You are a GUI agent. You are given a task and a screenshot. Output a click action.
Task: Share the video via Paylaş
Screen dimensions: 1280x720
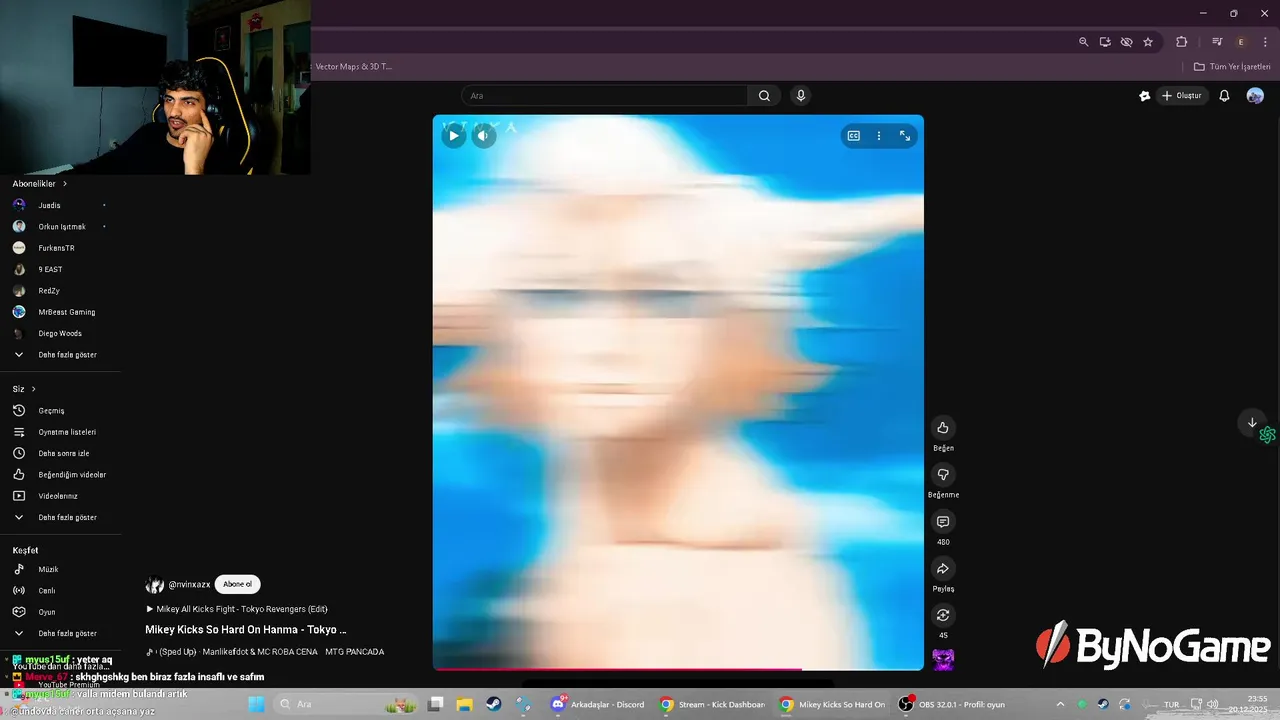point(943,569)
